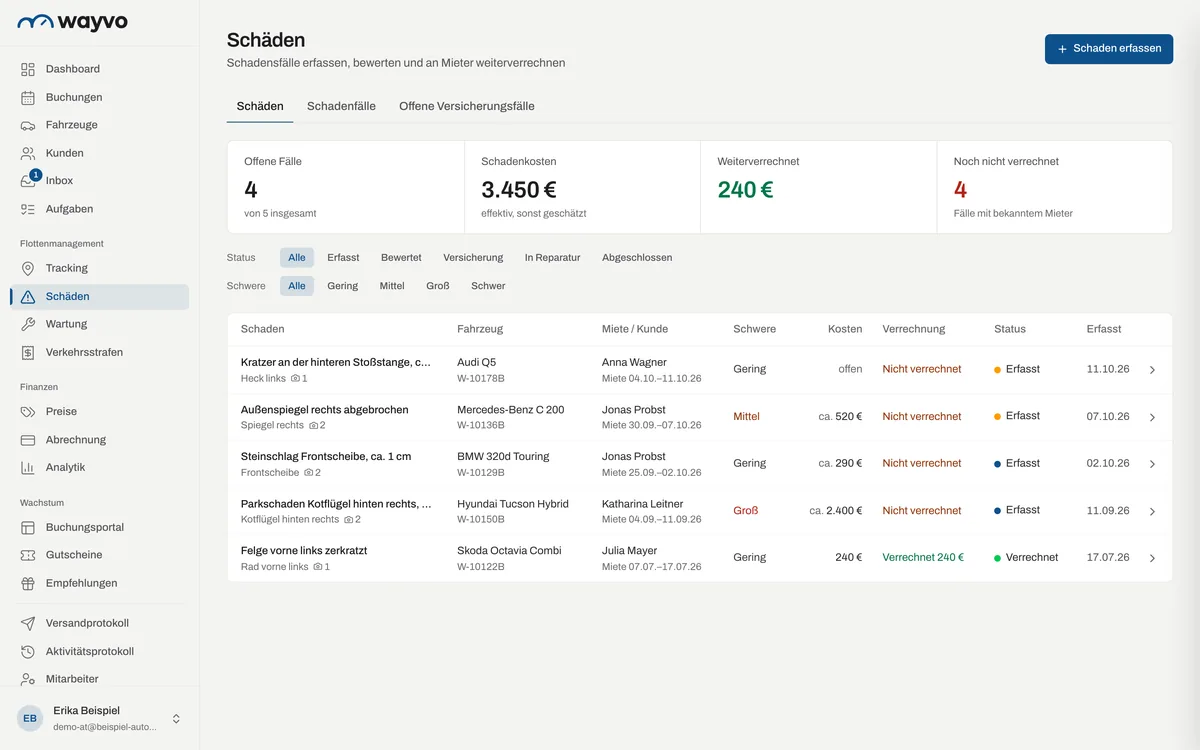
Task: Click photo icon beside Frontscheibe
Action: [x=309, y=473]
